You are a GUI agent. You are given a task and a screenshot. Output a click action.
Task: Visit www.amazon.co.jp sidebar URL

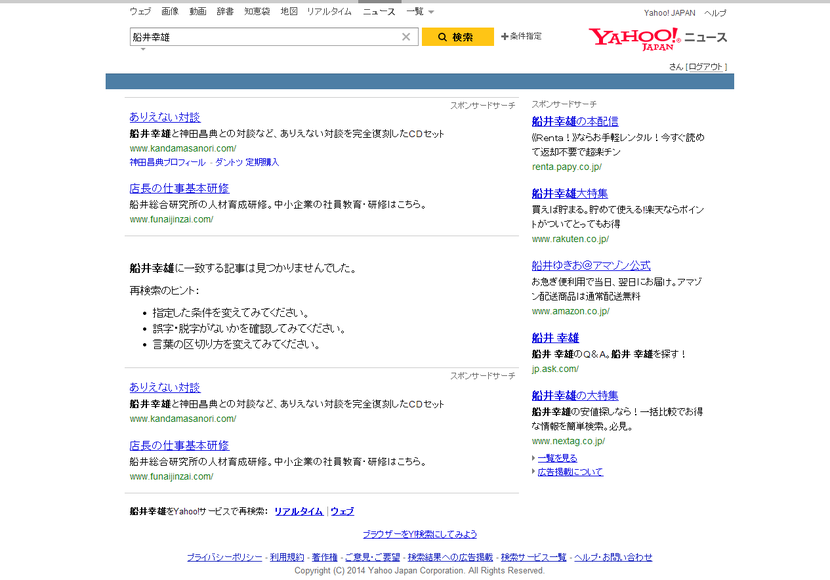[x=571, y=311]
